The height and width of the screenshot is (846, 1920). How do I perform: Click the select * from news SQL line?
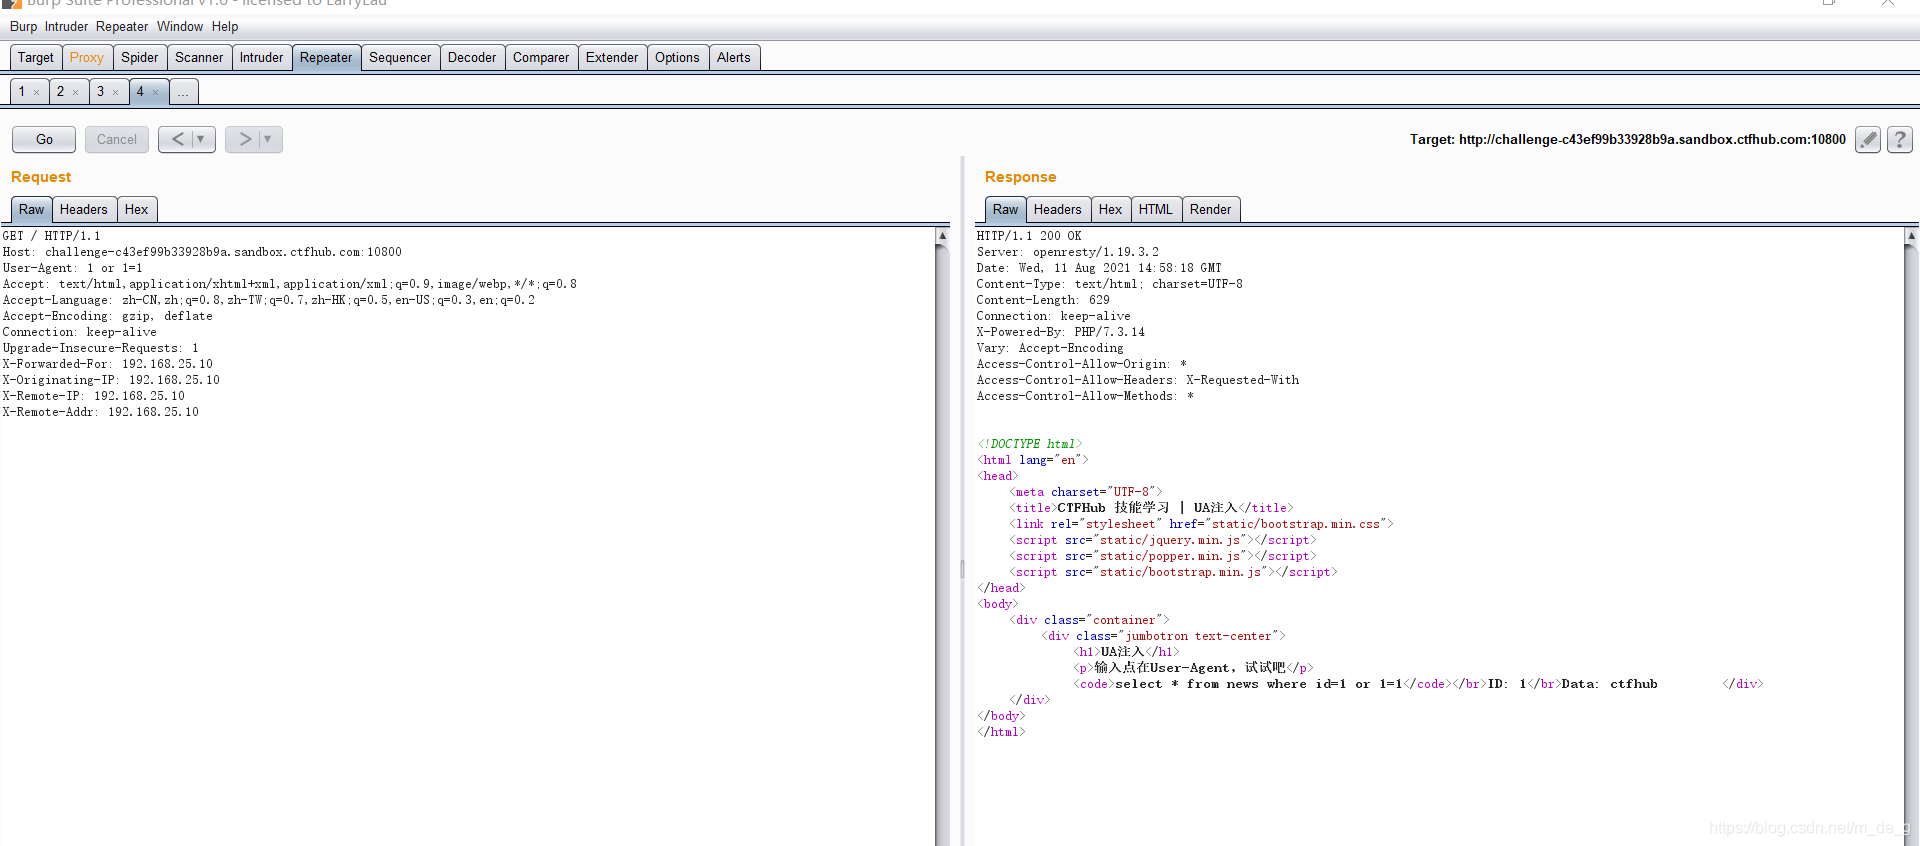point(1259,684)
